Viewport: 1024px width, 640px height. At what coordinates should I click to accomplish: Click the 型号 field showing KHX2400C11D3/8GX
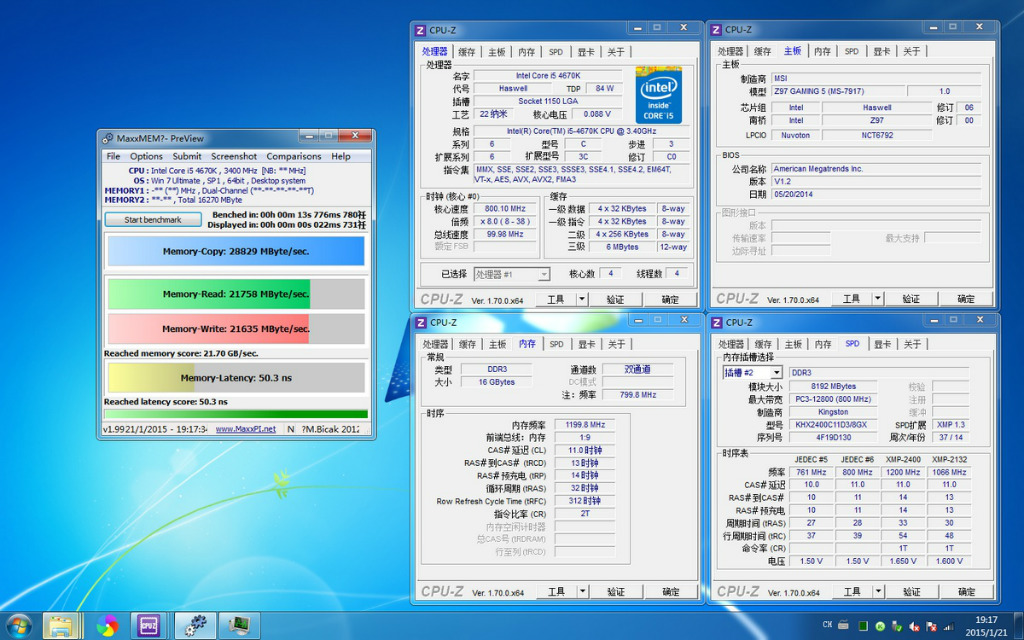(x=831, y=424)
